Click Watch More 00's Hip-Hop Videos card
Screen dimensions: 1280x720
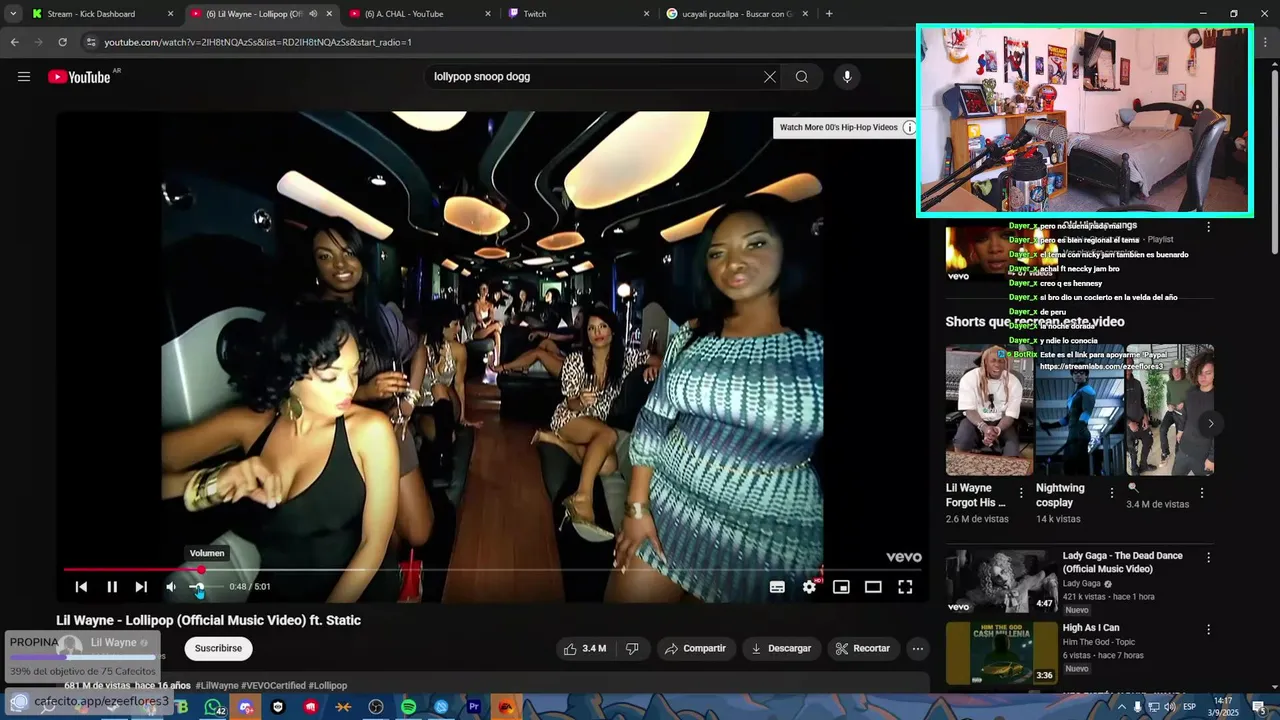coord(838,128)
